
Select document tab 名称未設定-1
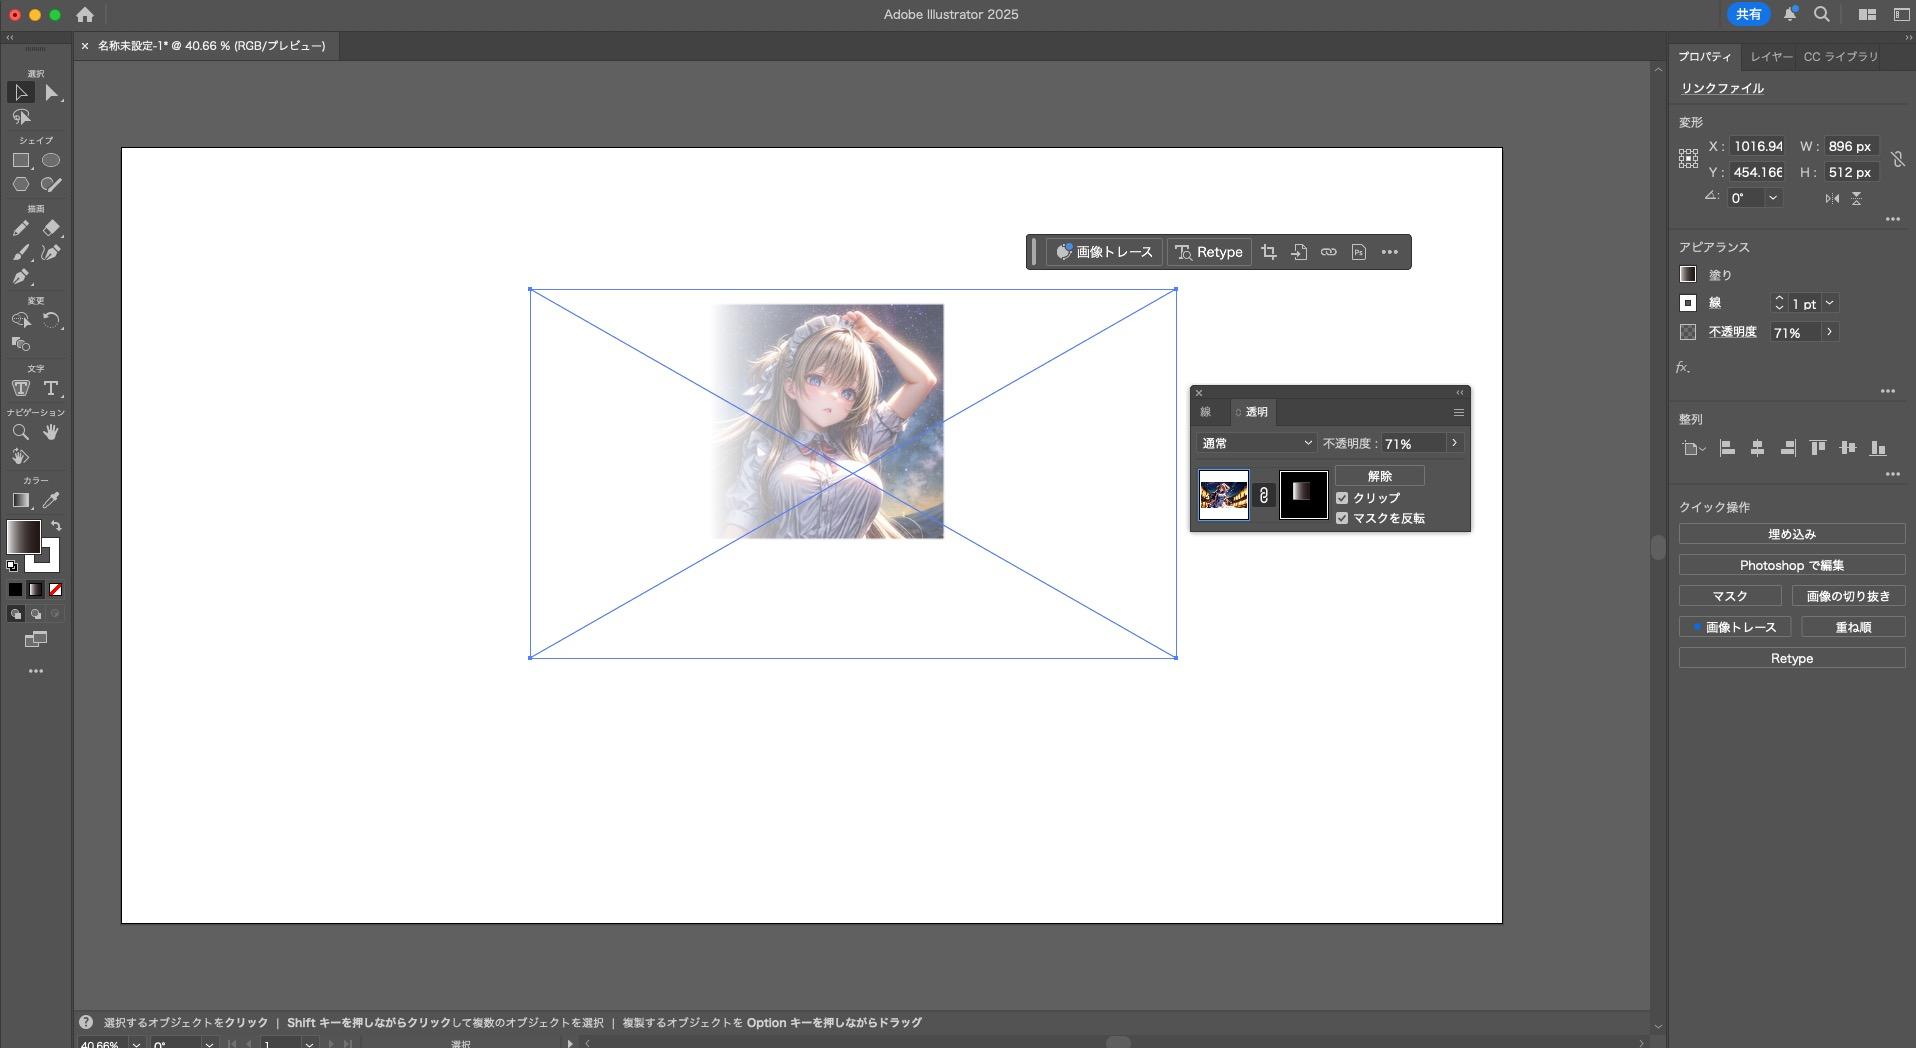tap(211, 46)
